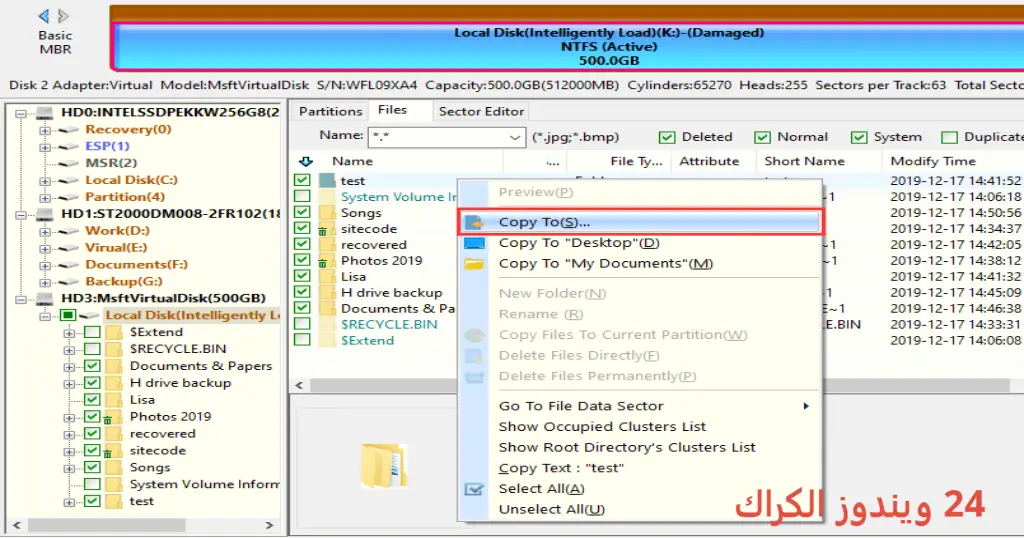The height and width of the screenshot is (538, 1024).
Task: Toggle the Deleted filter checkbox
Action: coord(667,137)
